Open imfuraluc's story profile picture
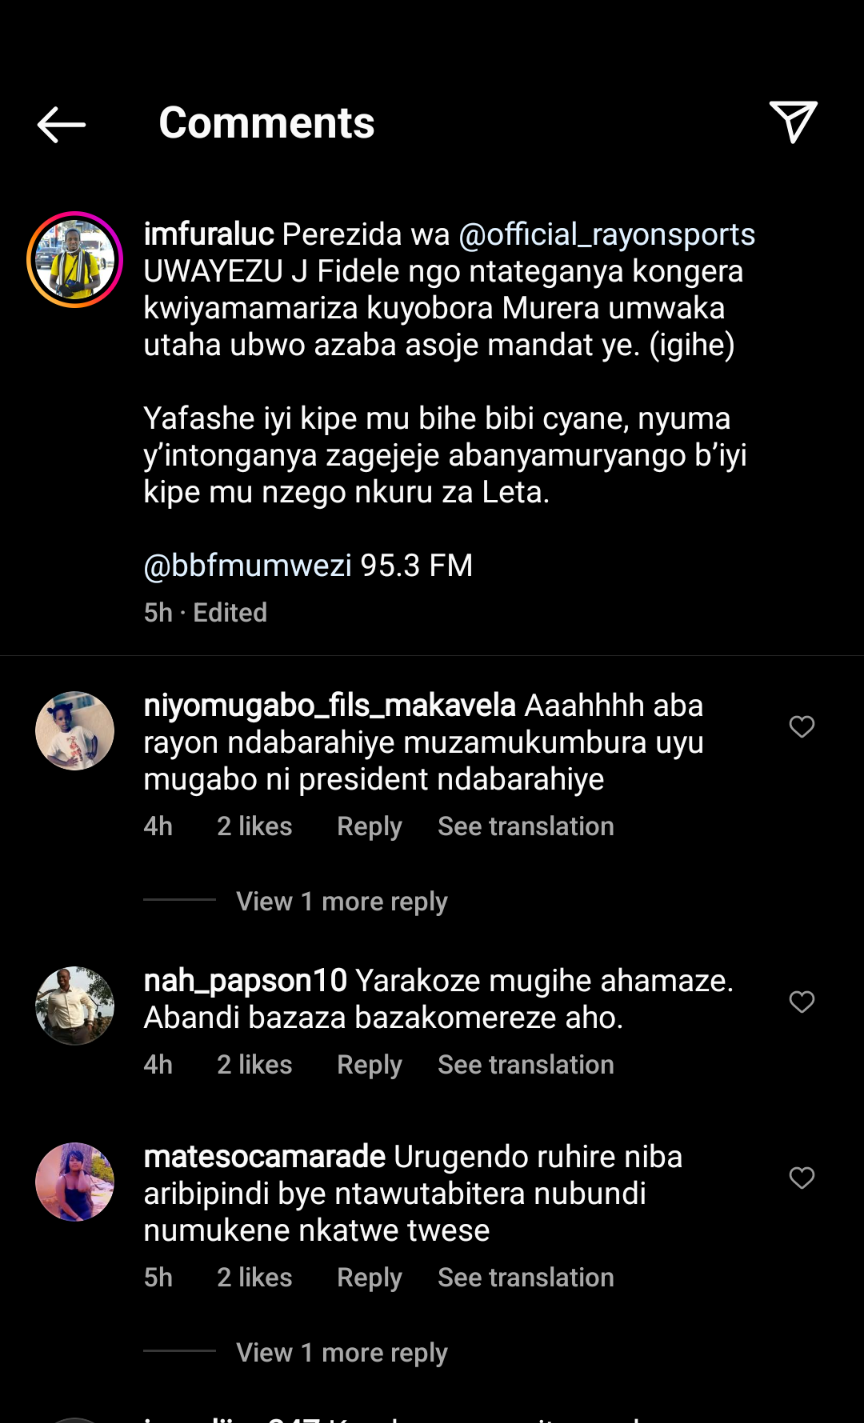 (75, 259)
